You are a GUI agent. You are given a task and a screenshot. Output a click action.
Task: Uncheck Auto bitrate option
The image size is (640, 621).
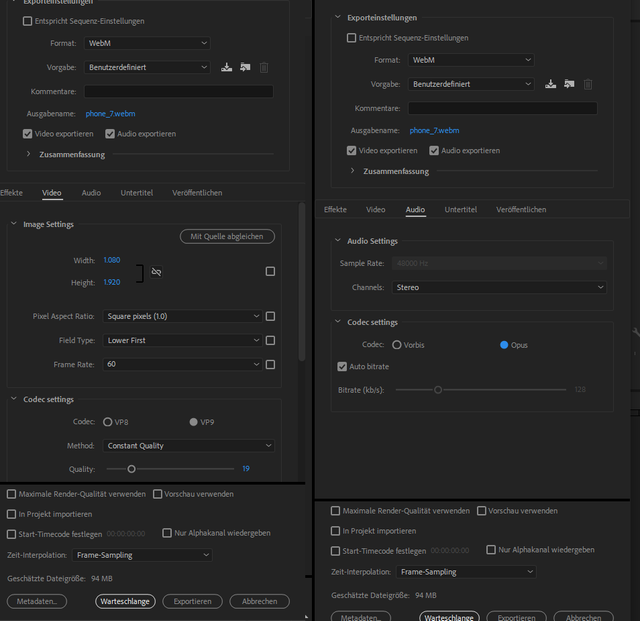coord(342,367)
